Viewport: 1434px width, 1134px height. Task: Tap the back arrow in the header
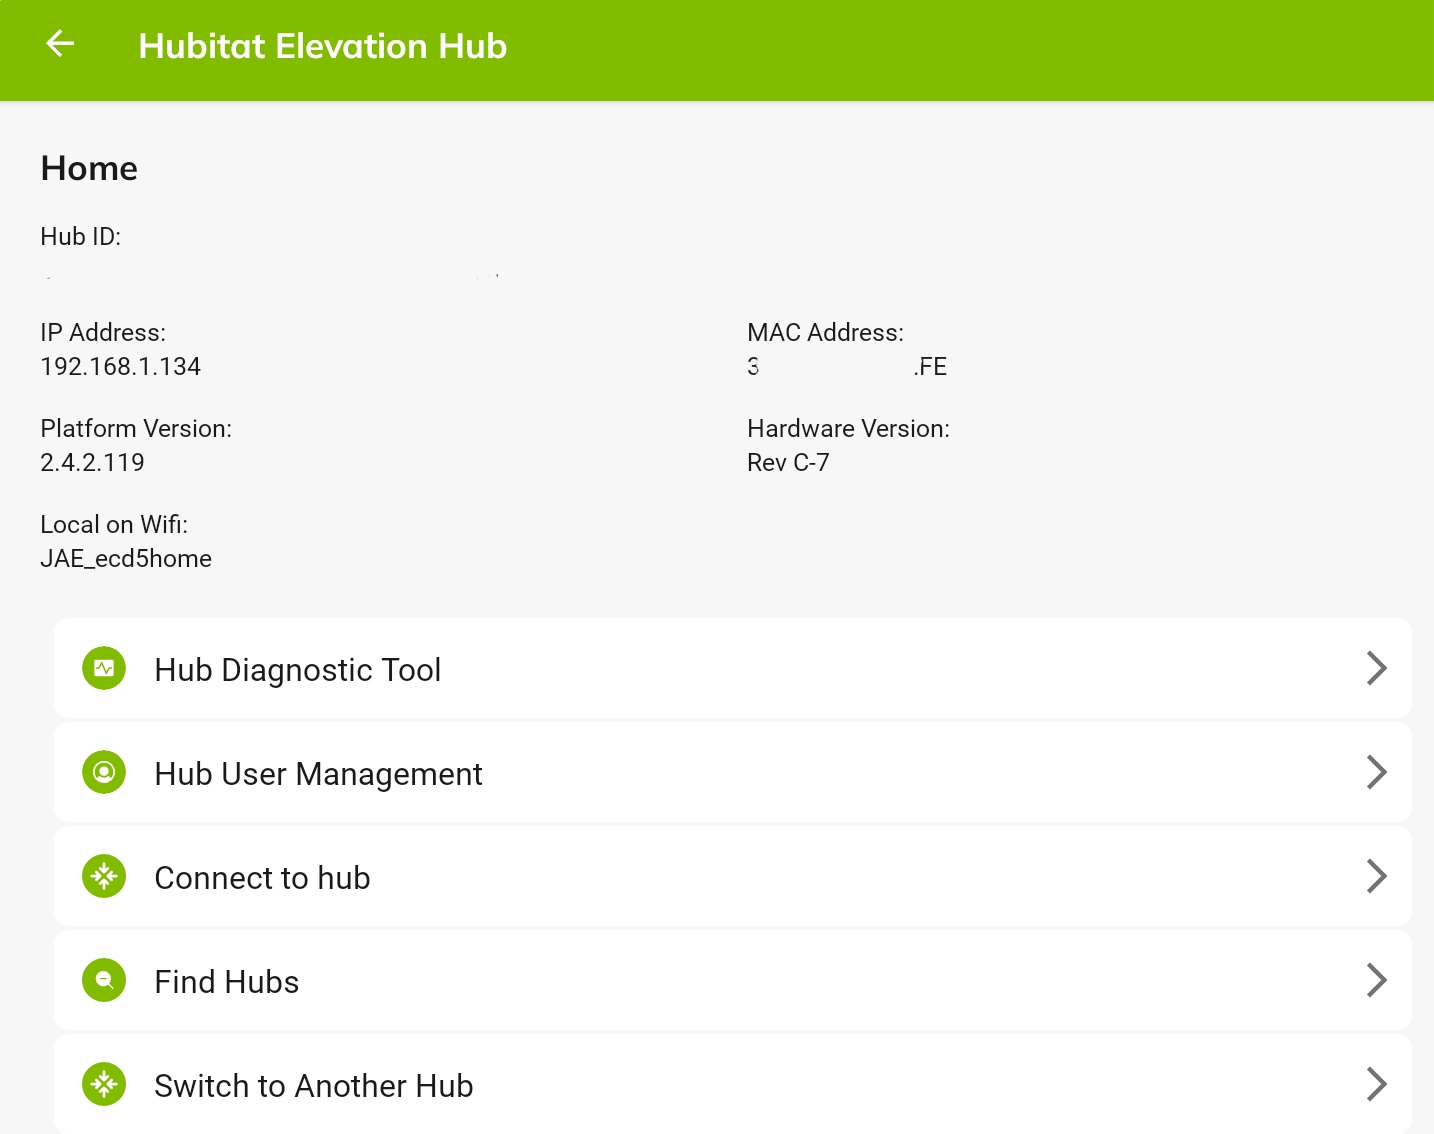[x=61, y=43]
